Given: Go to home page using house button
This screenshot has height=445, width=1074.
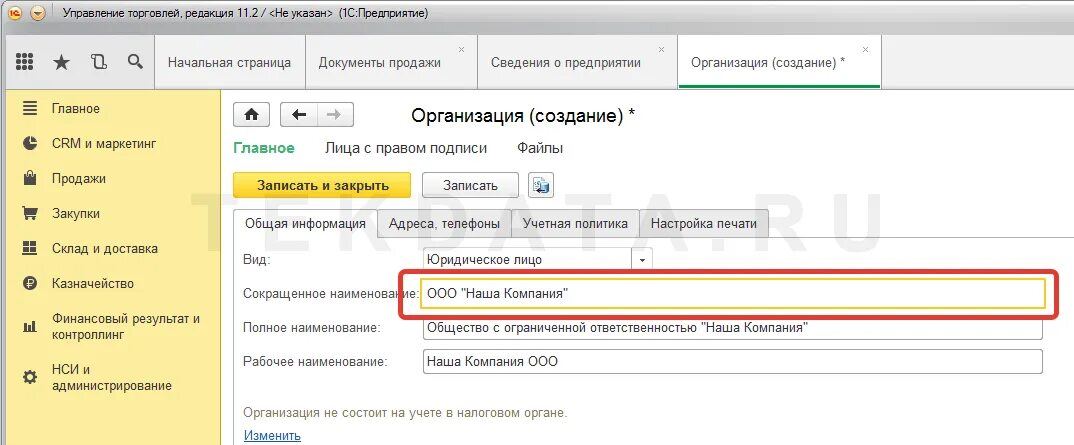Looking at the screenshot, I should click(x=251, y=115).
